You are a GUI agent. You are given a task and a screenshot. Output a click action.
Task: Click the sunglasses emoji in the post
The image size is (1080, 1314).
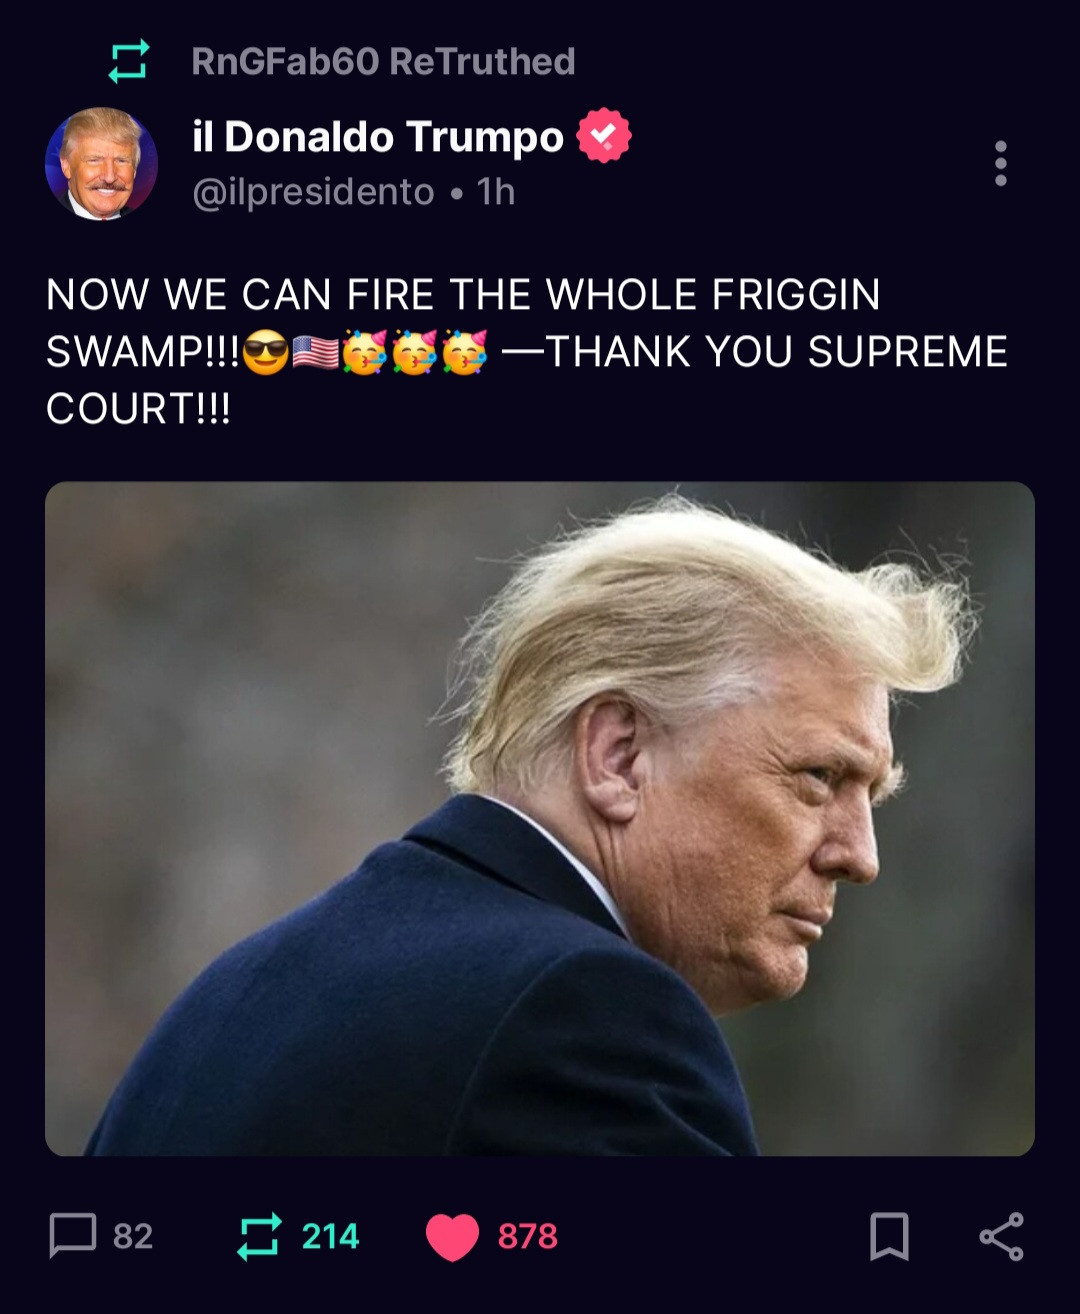(x=265, y=352)
